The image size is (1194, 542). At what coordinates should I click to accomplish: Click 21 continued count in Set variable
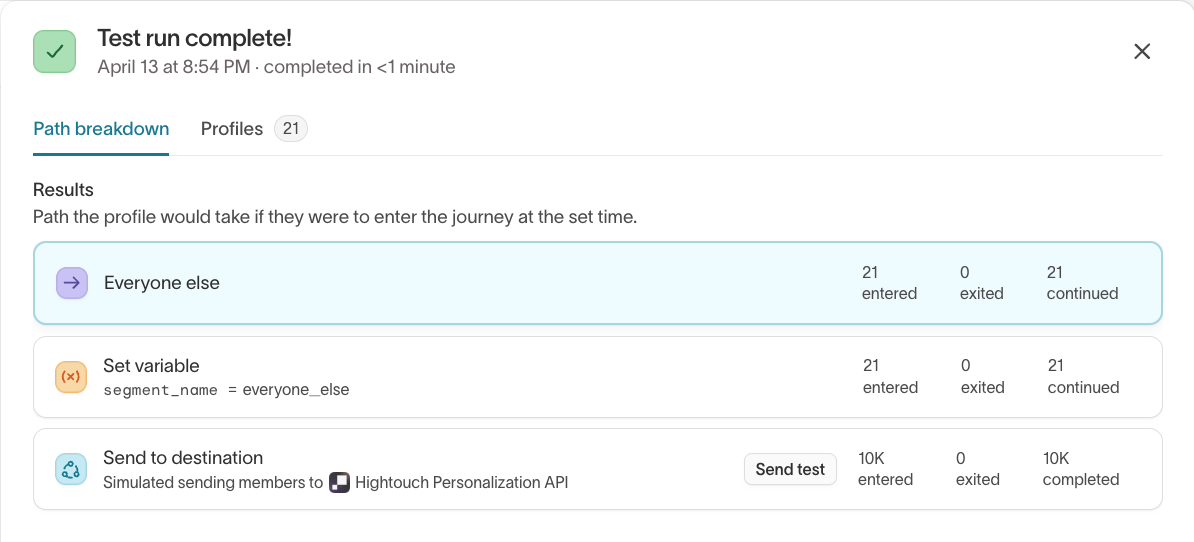[x=1083, y=376]
